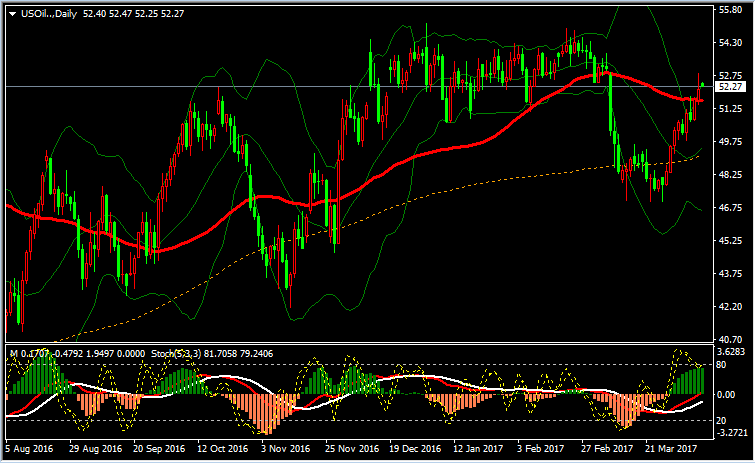Image resolution: width=755 pixels, height=463 pixels.
Task: Click the 52.75 price scale label
Action: (730, 76)
